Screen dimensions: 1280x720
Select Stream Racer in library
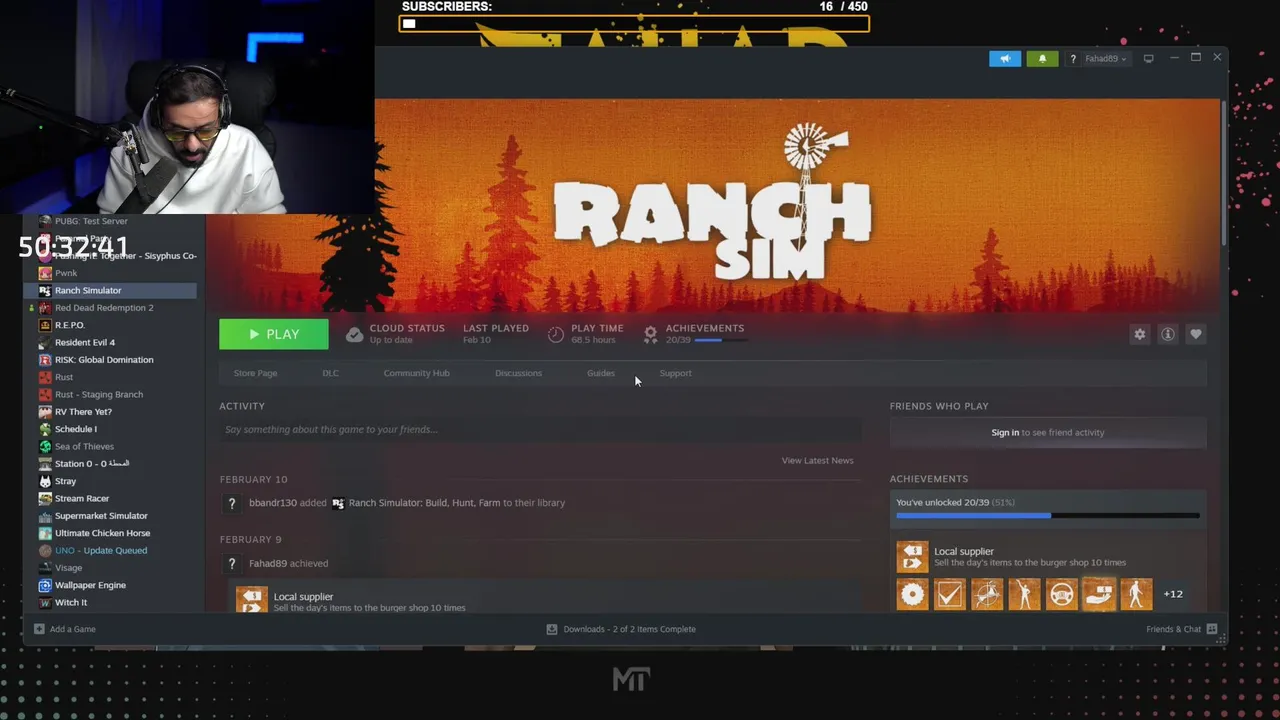[110, 498]
